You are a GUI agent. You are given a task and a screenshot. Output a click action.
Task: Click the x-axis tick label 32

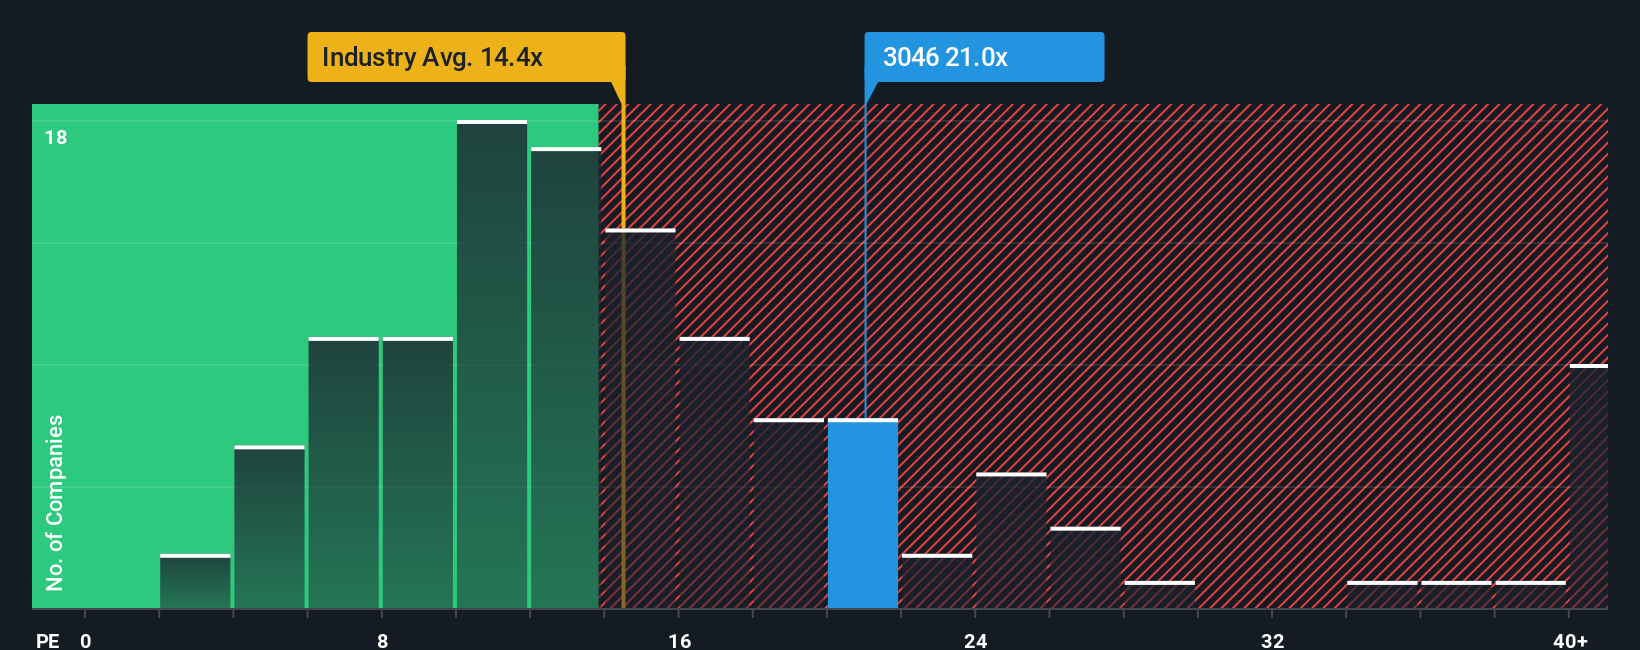pos(1272,640)
